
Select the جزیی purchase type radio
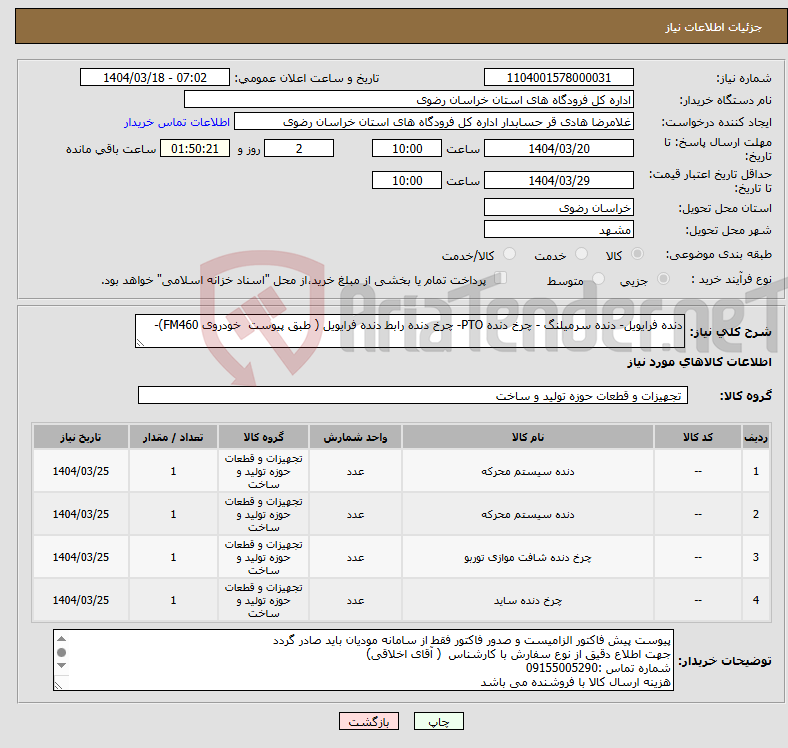click(x=663, y=279)
